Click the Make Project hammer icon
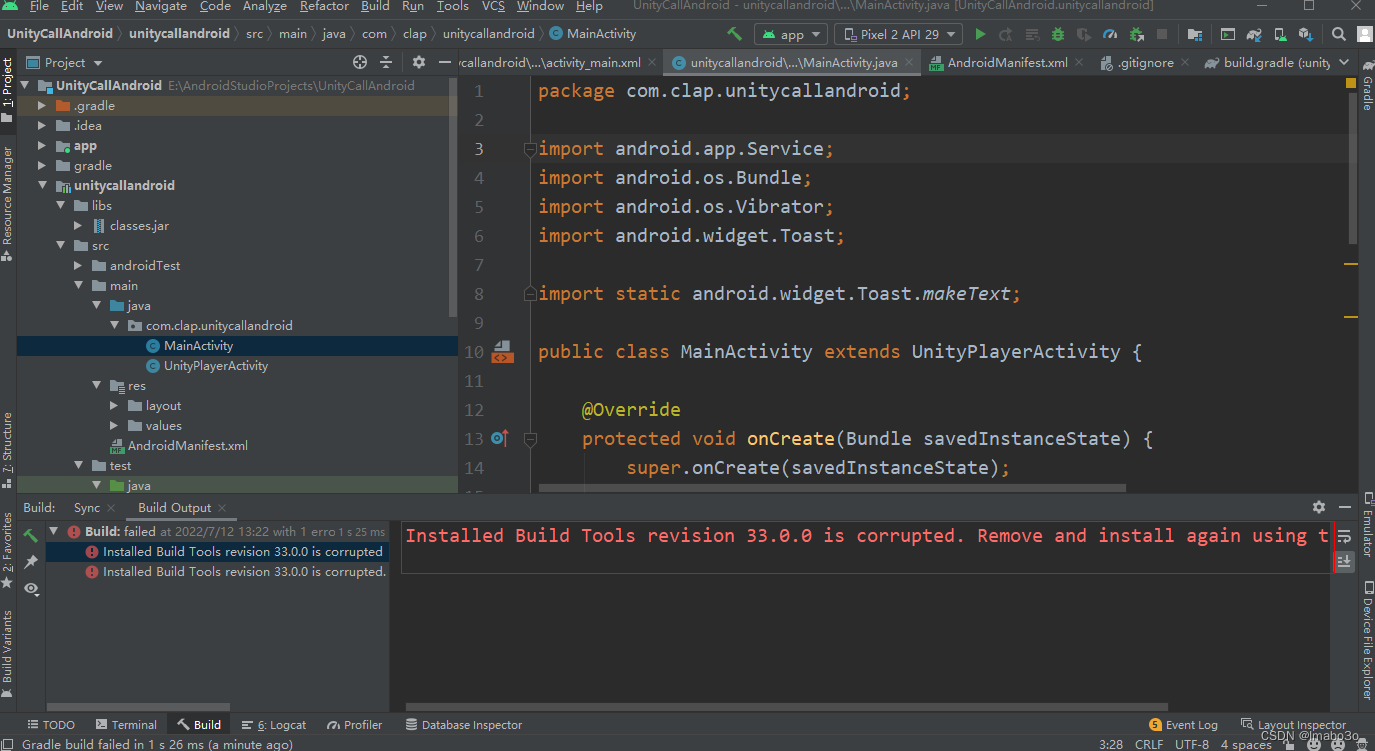Screen dimensions: 1375x751 [x=735, y=34]
